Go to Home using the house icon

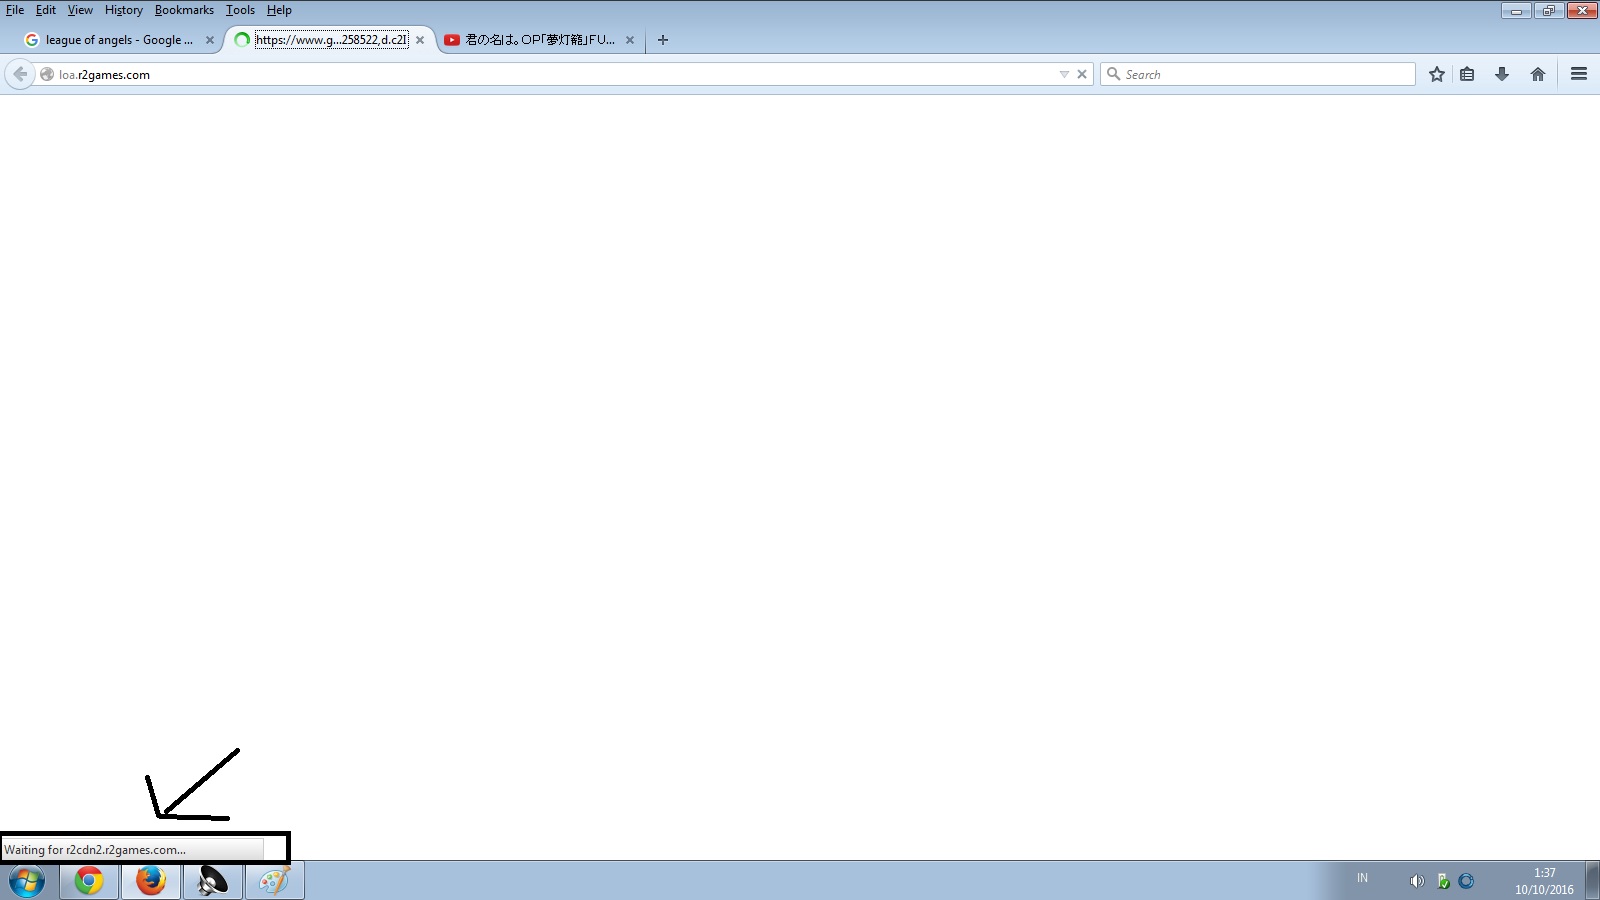coord(1538,74)
